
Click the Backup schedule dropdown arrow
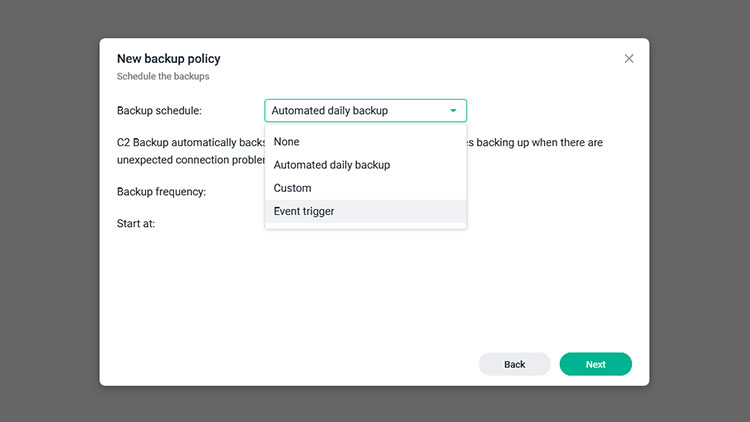(x=453, y=111)
